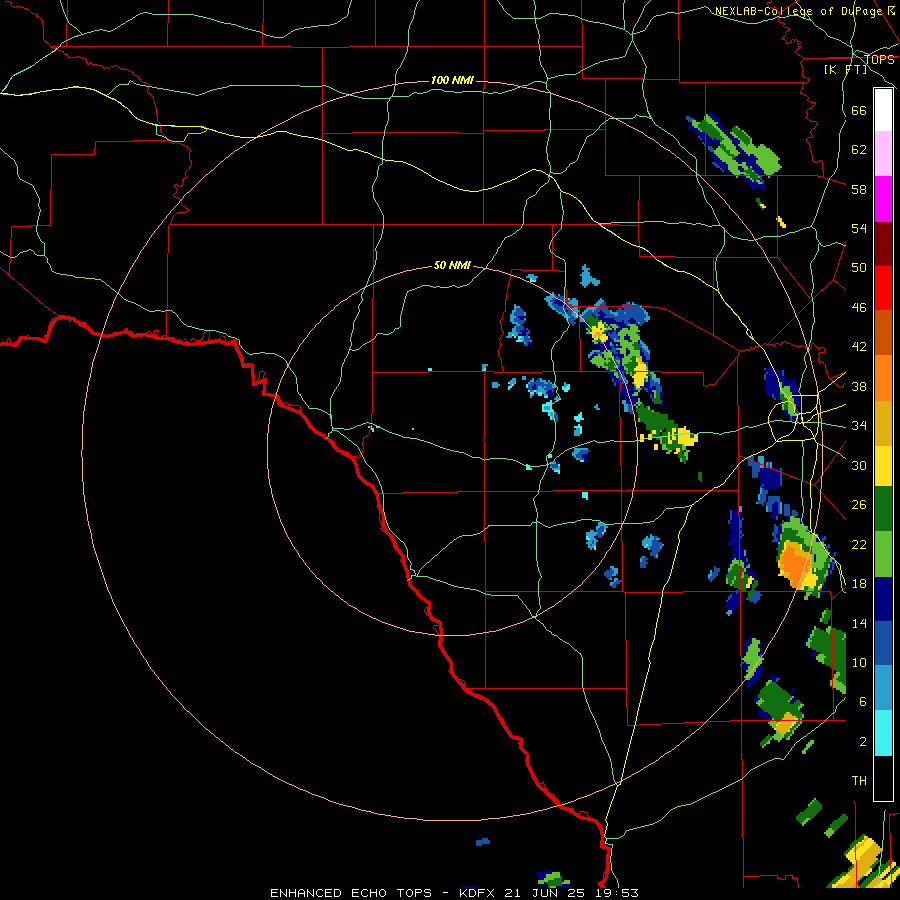This screenshot has width=900, height=900.
Task: Click the legend value '46'
Action: point(859,308)
